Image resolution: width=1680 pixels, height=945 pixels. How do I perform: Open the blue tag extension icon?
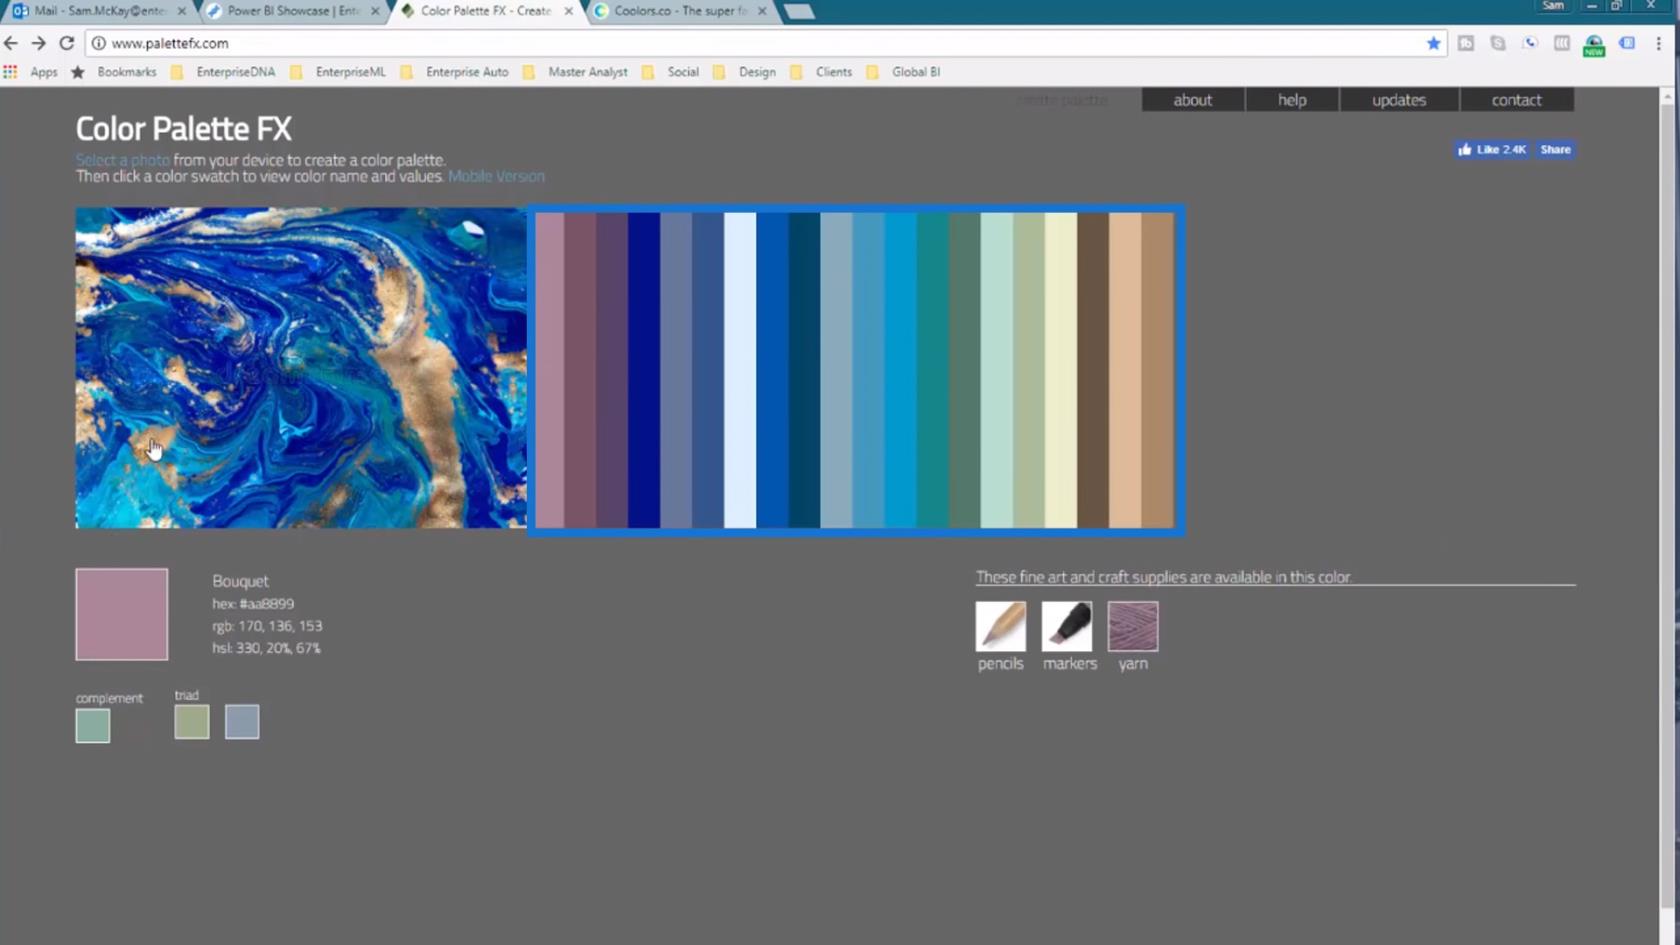click(1627, 43)
